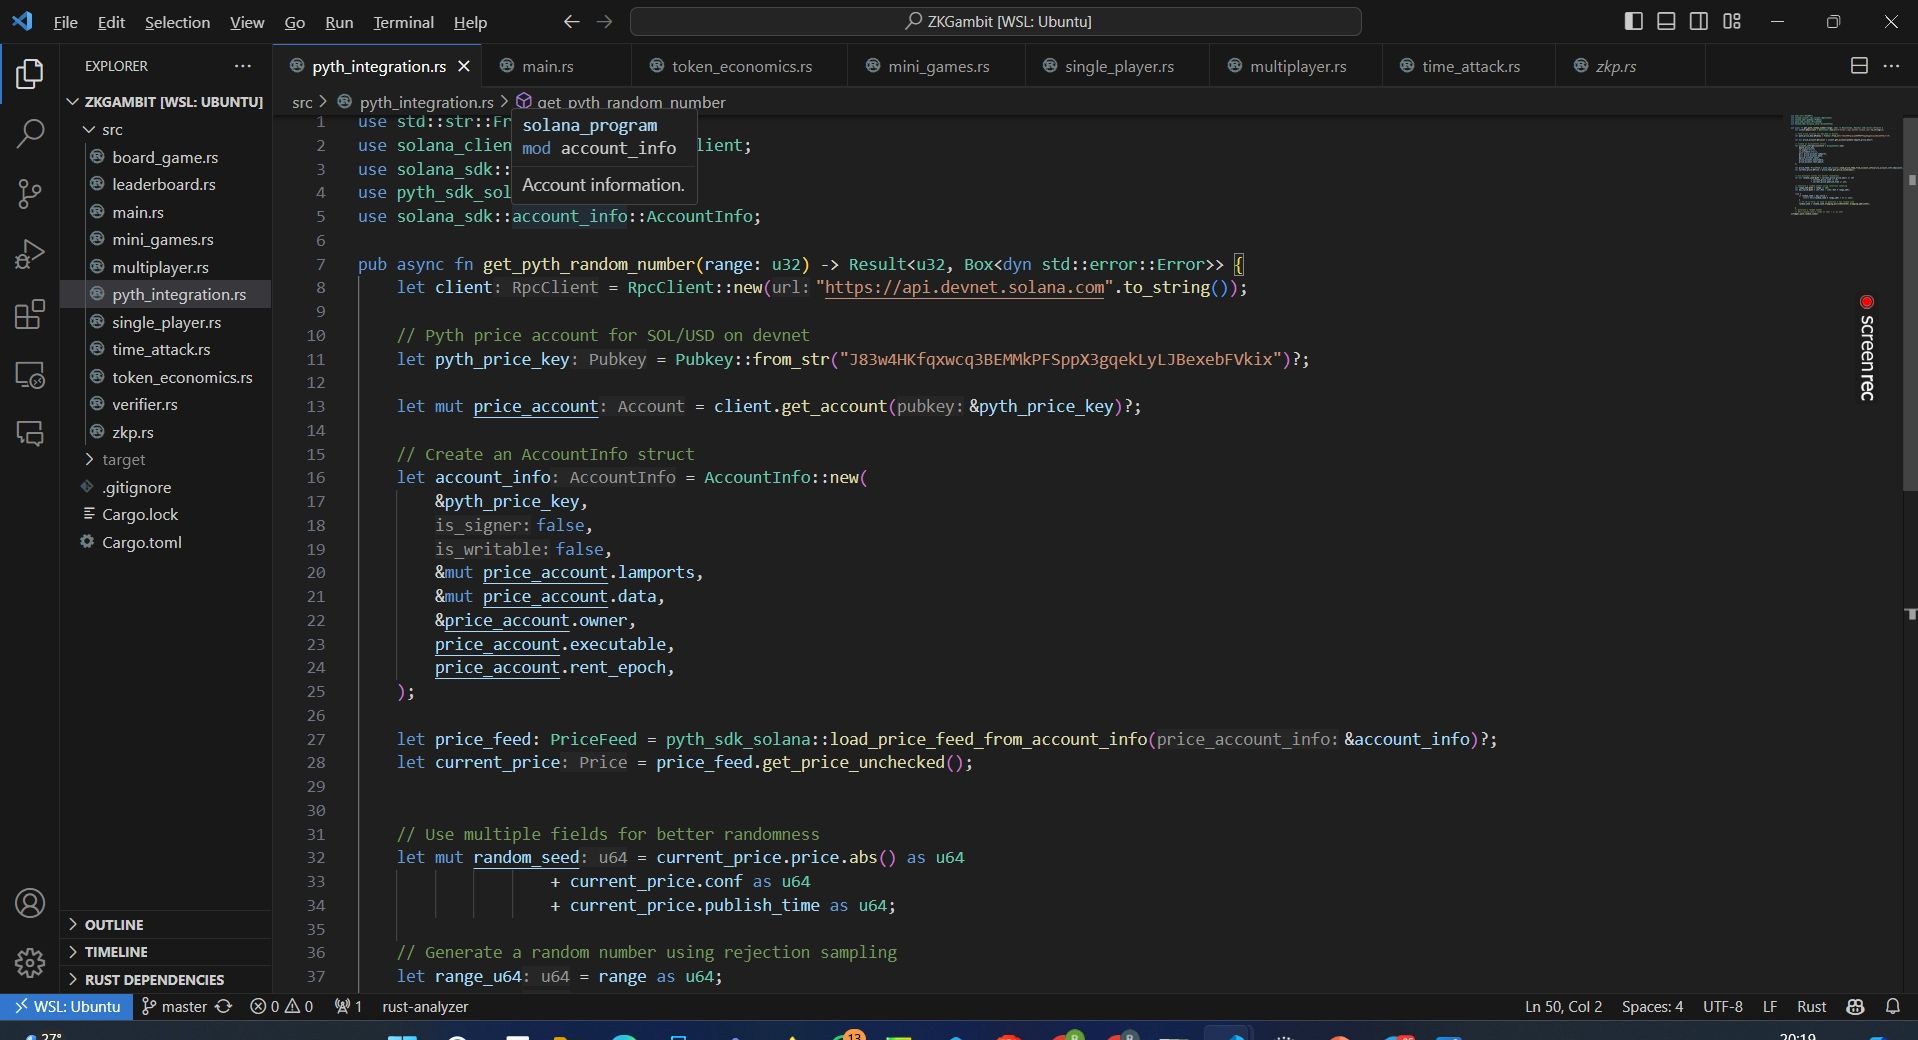Open Customize Layout icon

point(1732,21)
